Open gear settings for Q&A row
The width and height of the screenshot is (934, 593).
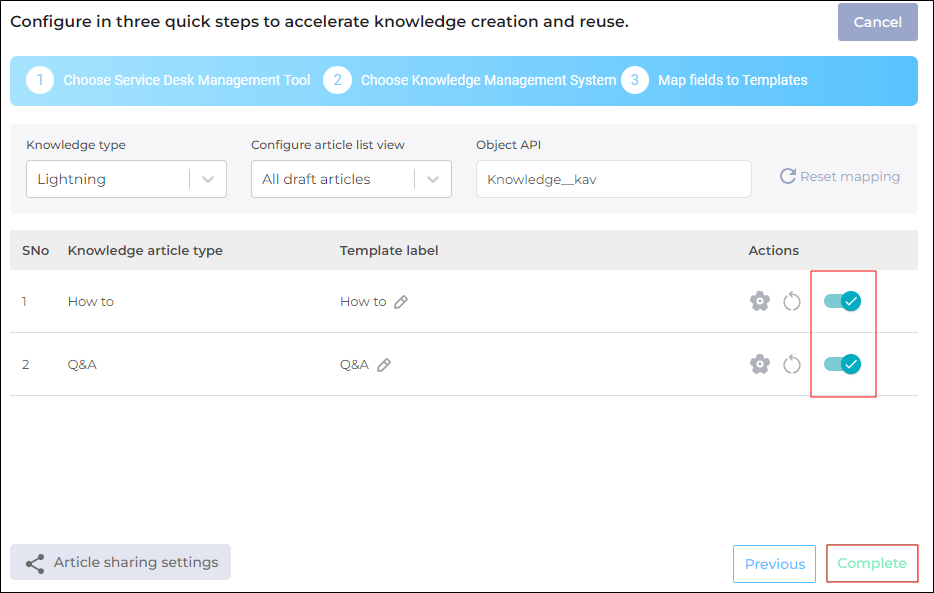(759, 364)
